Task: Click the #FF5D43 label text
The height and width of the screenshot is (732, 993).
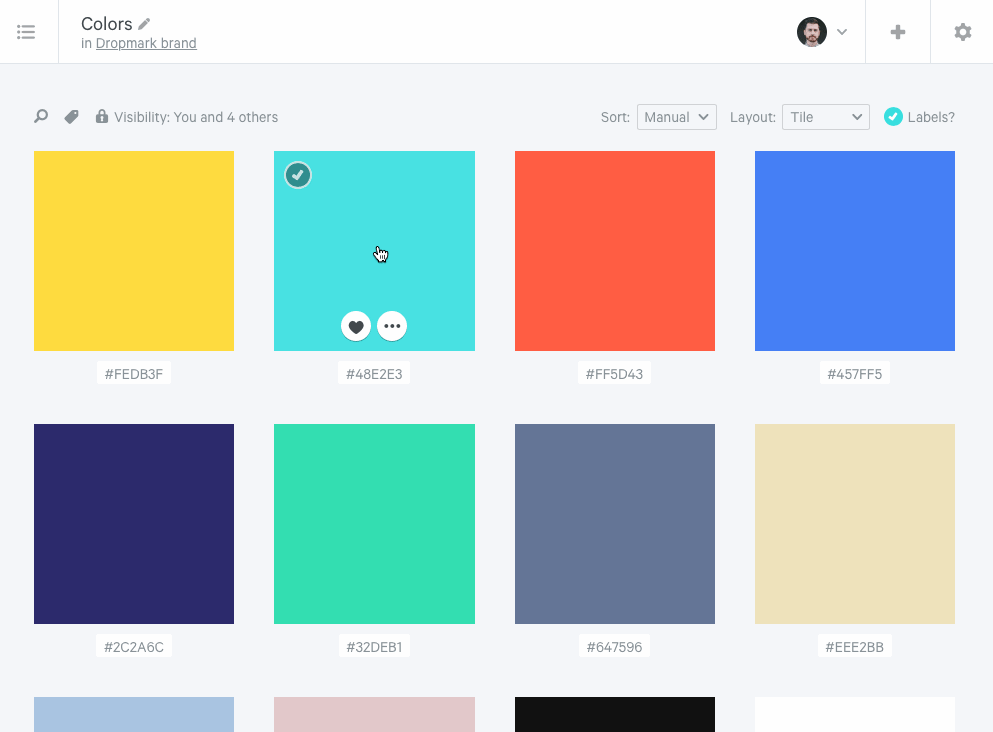Action: 614,374
